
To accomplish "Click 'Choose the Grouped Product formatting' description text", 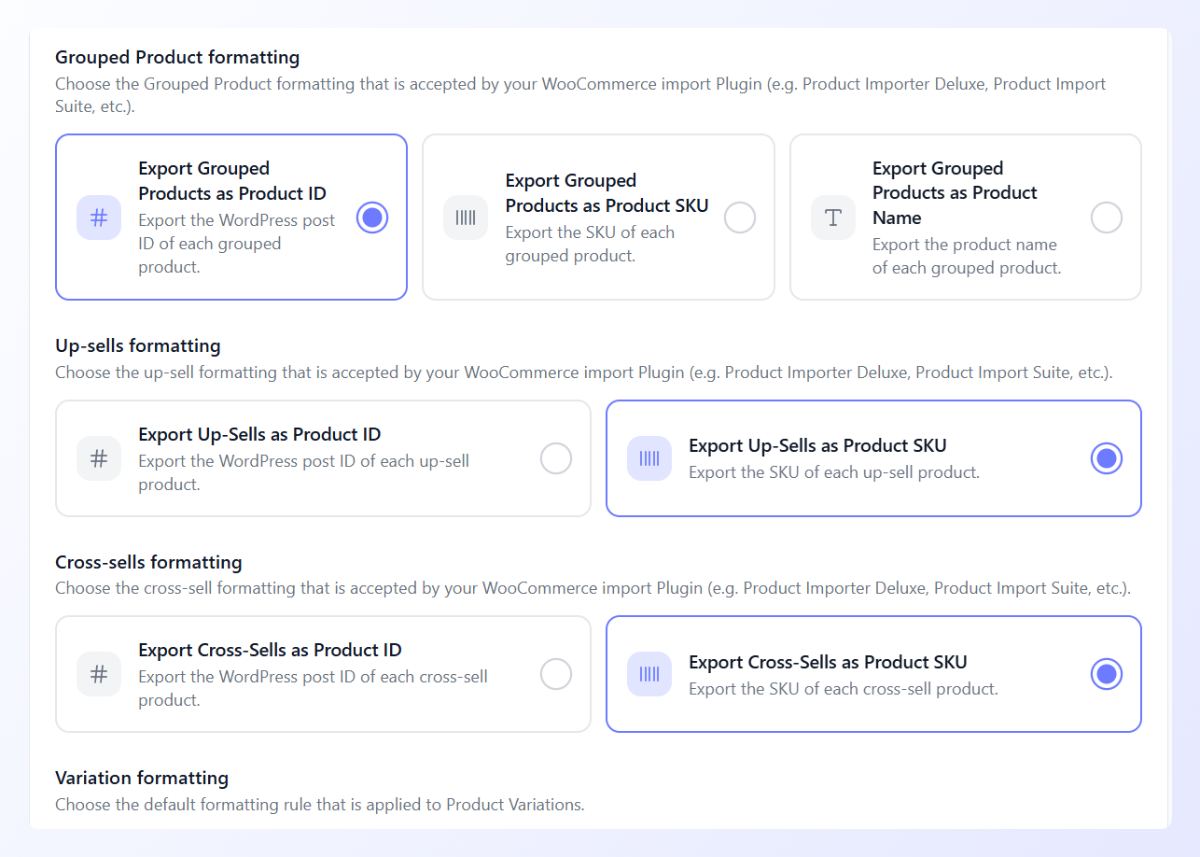I will (580, 95).
